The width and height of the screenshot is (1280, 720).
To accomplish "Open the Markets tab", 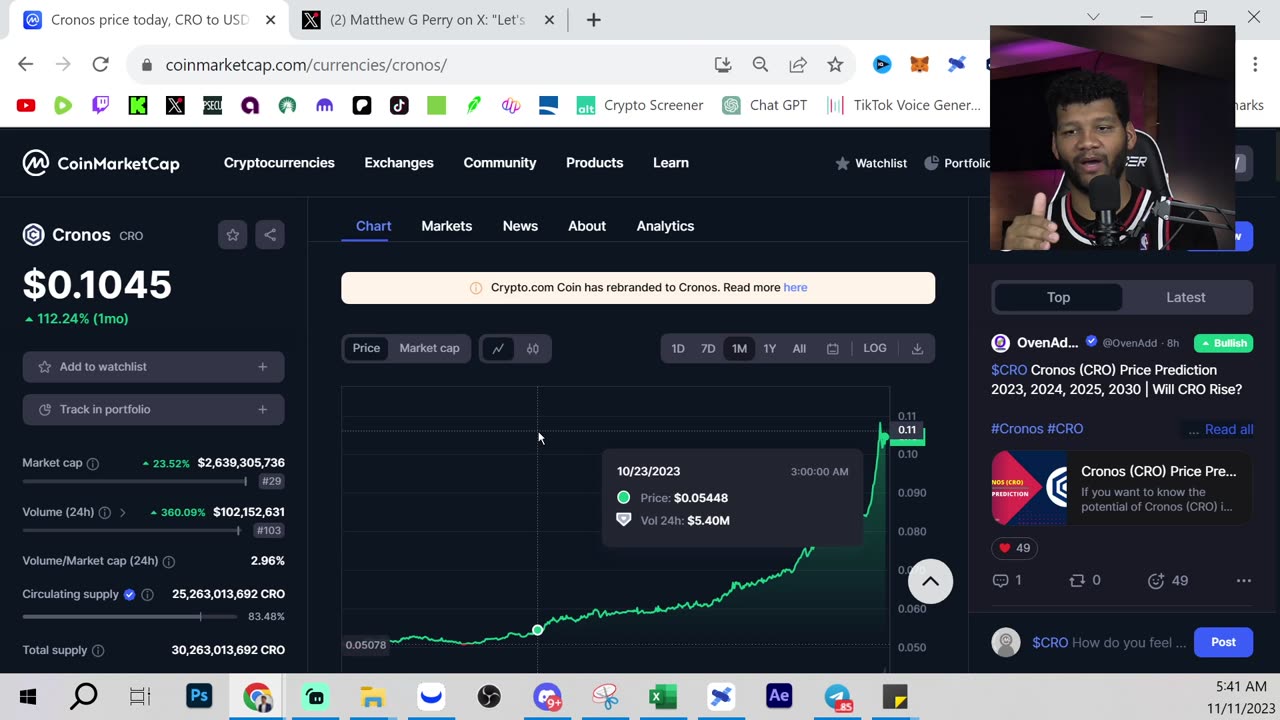I will [x=447, y=226].
